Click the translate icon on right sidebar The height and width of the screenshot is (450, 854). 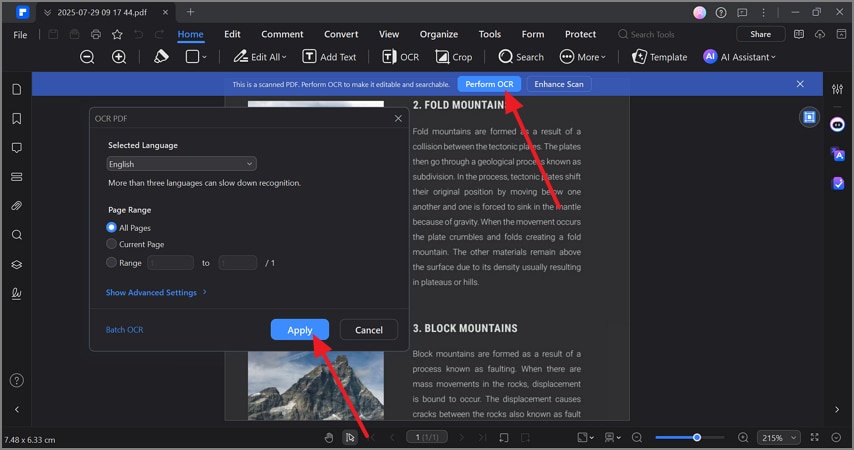[x=838, y=154]
